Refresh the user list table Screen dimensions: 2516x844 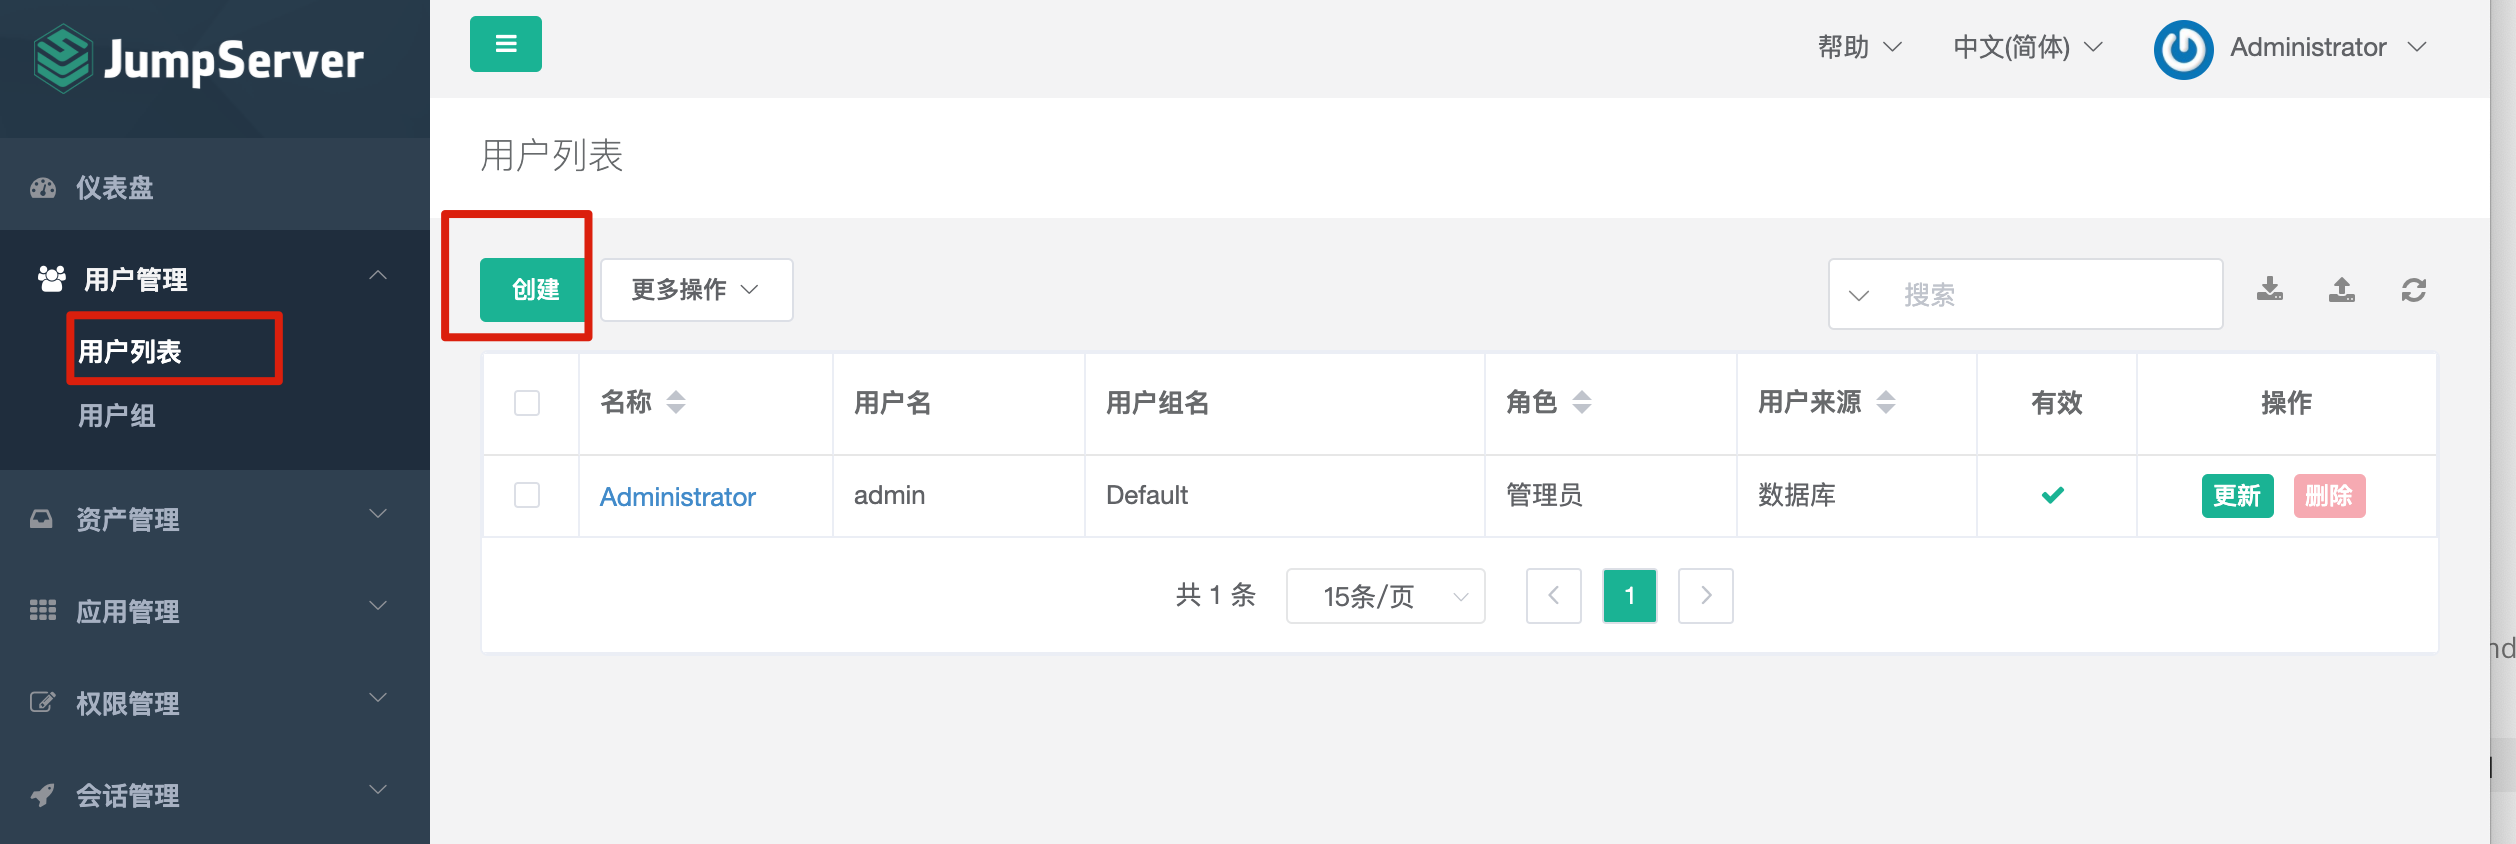click(x=2414, y=290)
